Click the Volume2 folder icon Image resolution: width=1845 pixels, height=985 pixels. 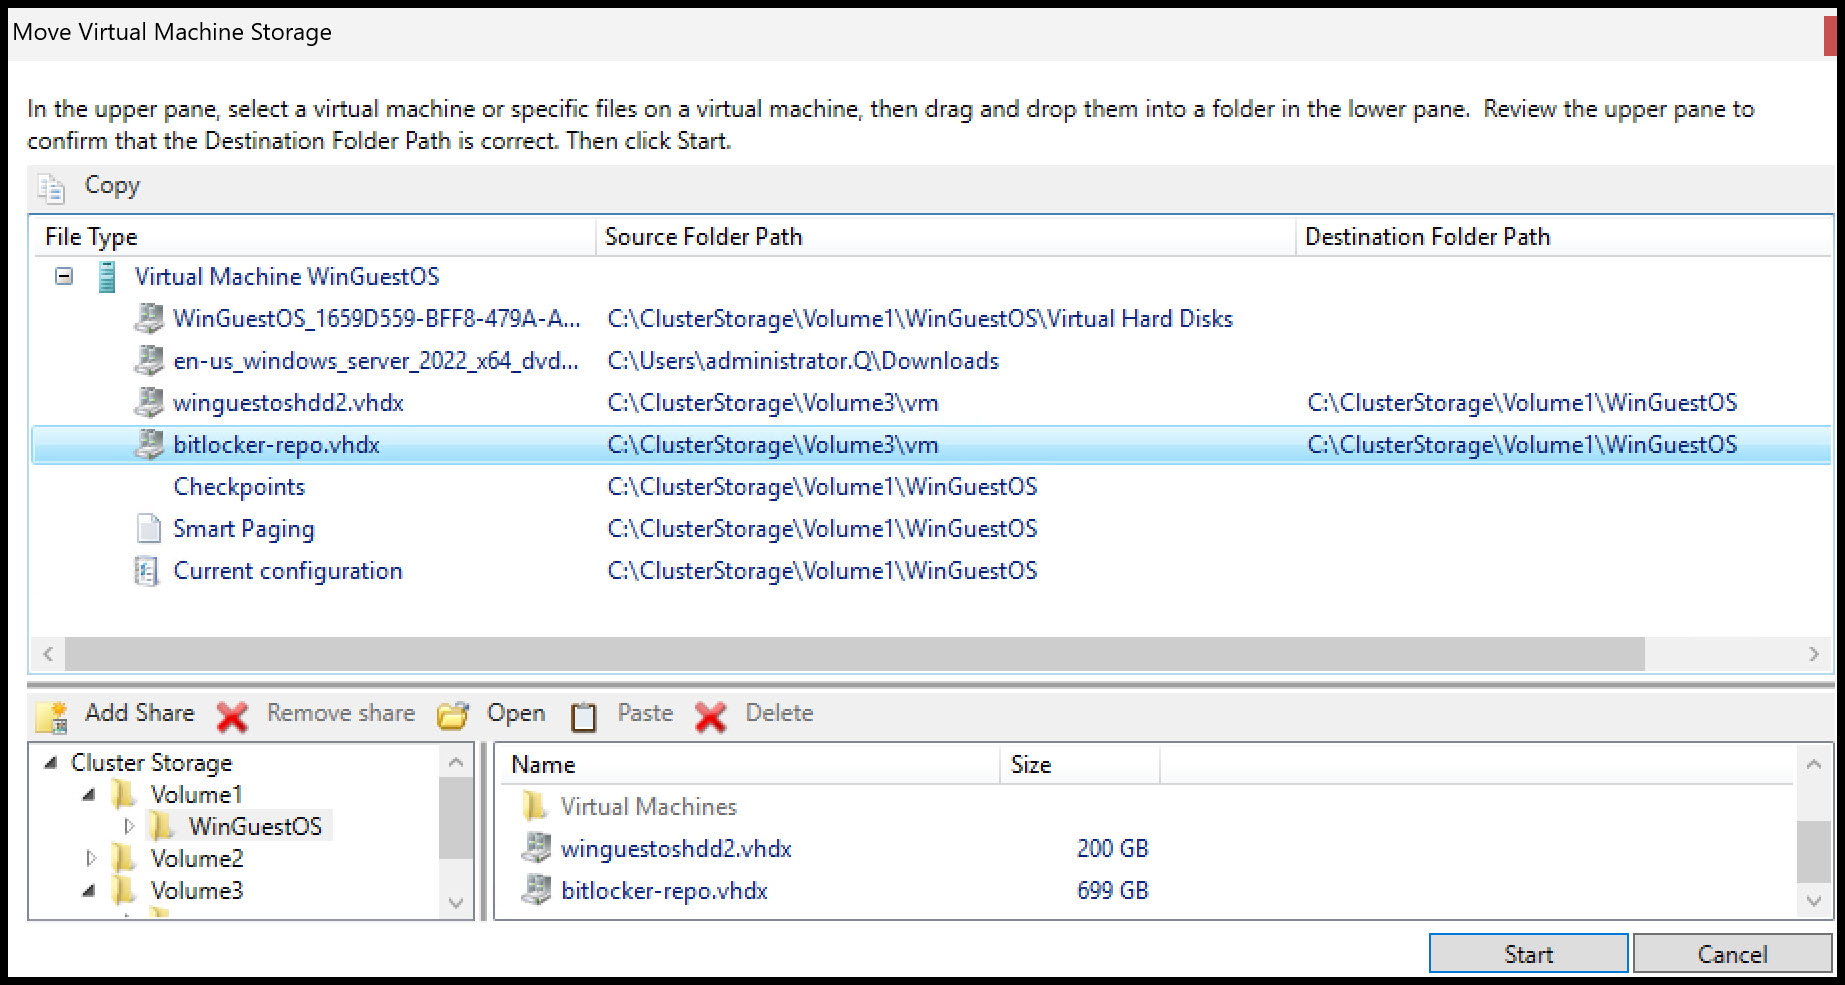124,858
